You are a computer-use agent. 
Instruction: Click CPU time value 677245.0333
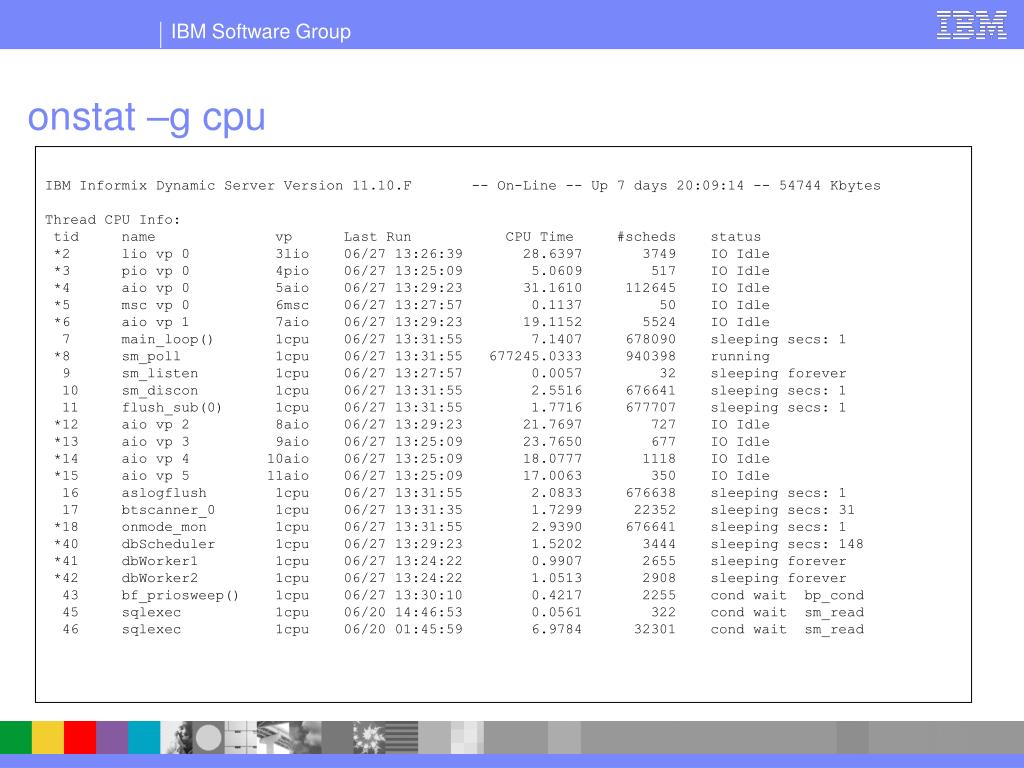[x=536, y=356]
